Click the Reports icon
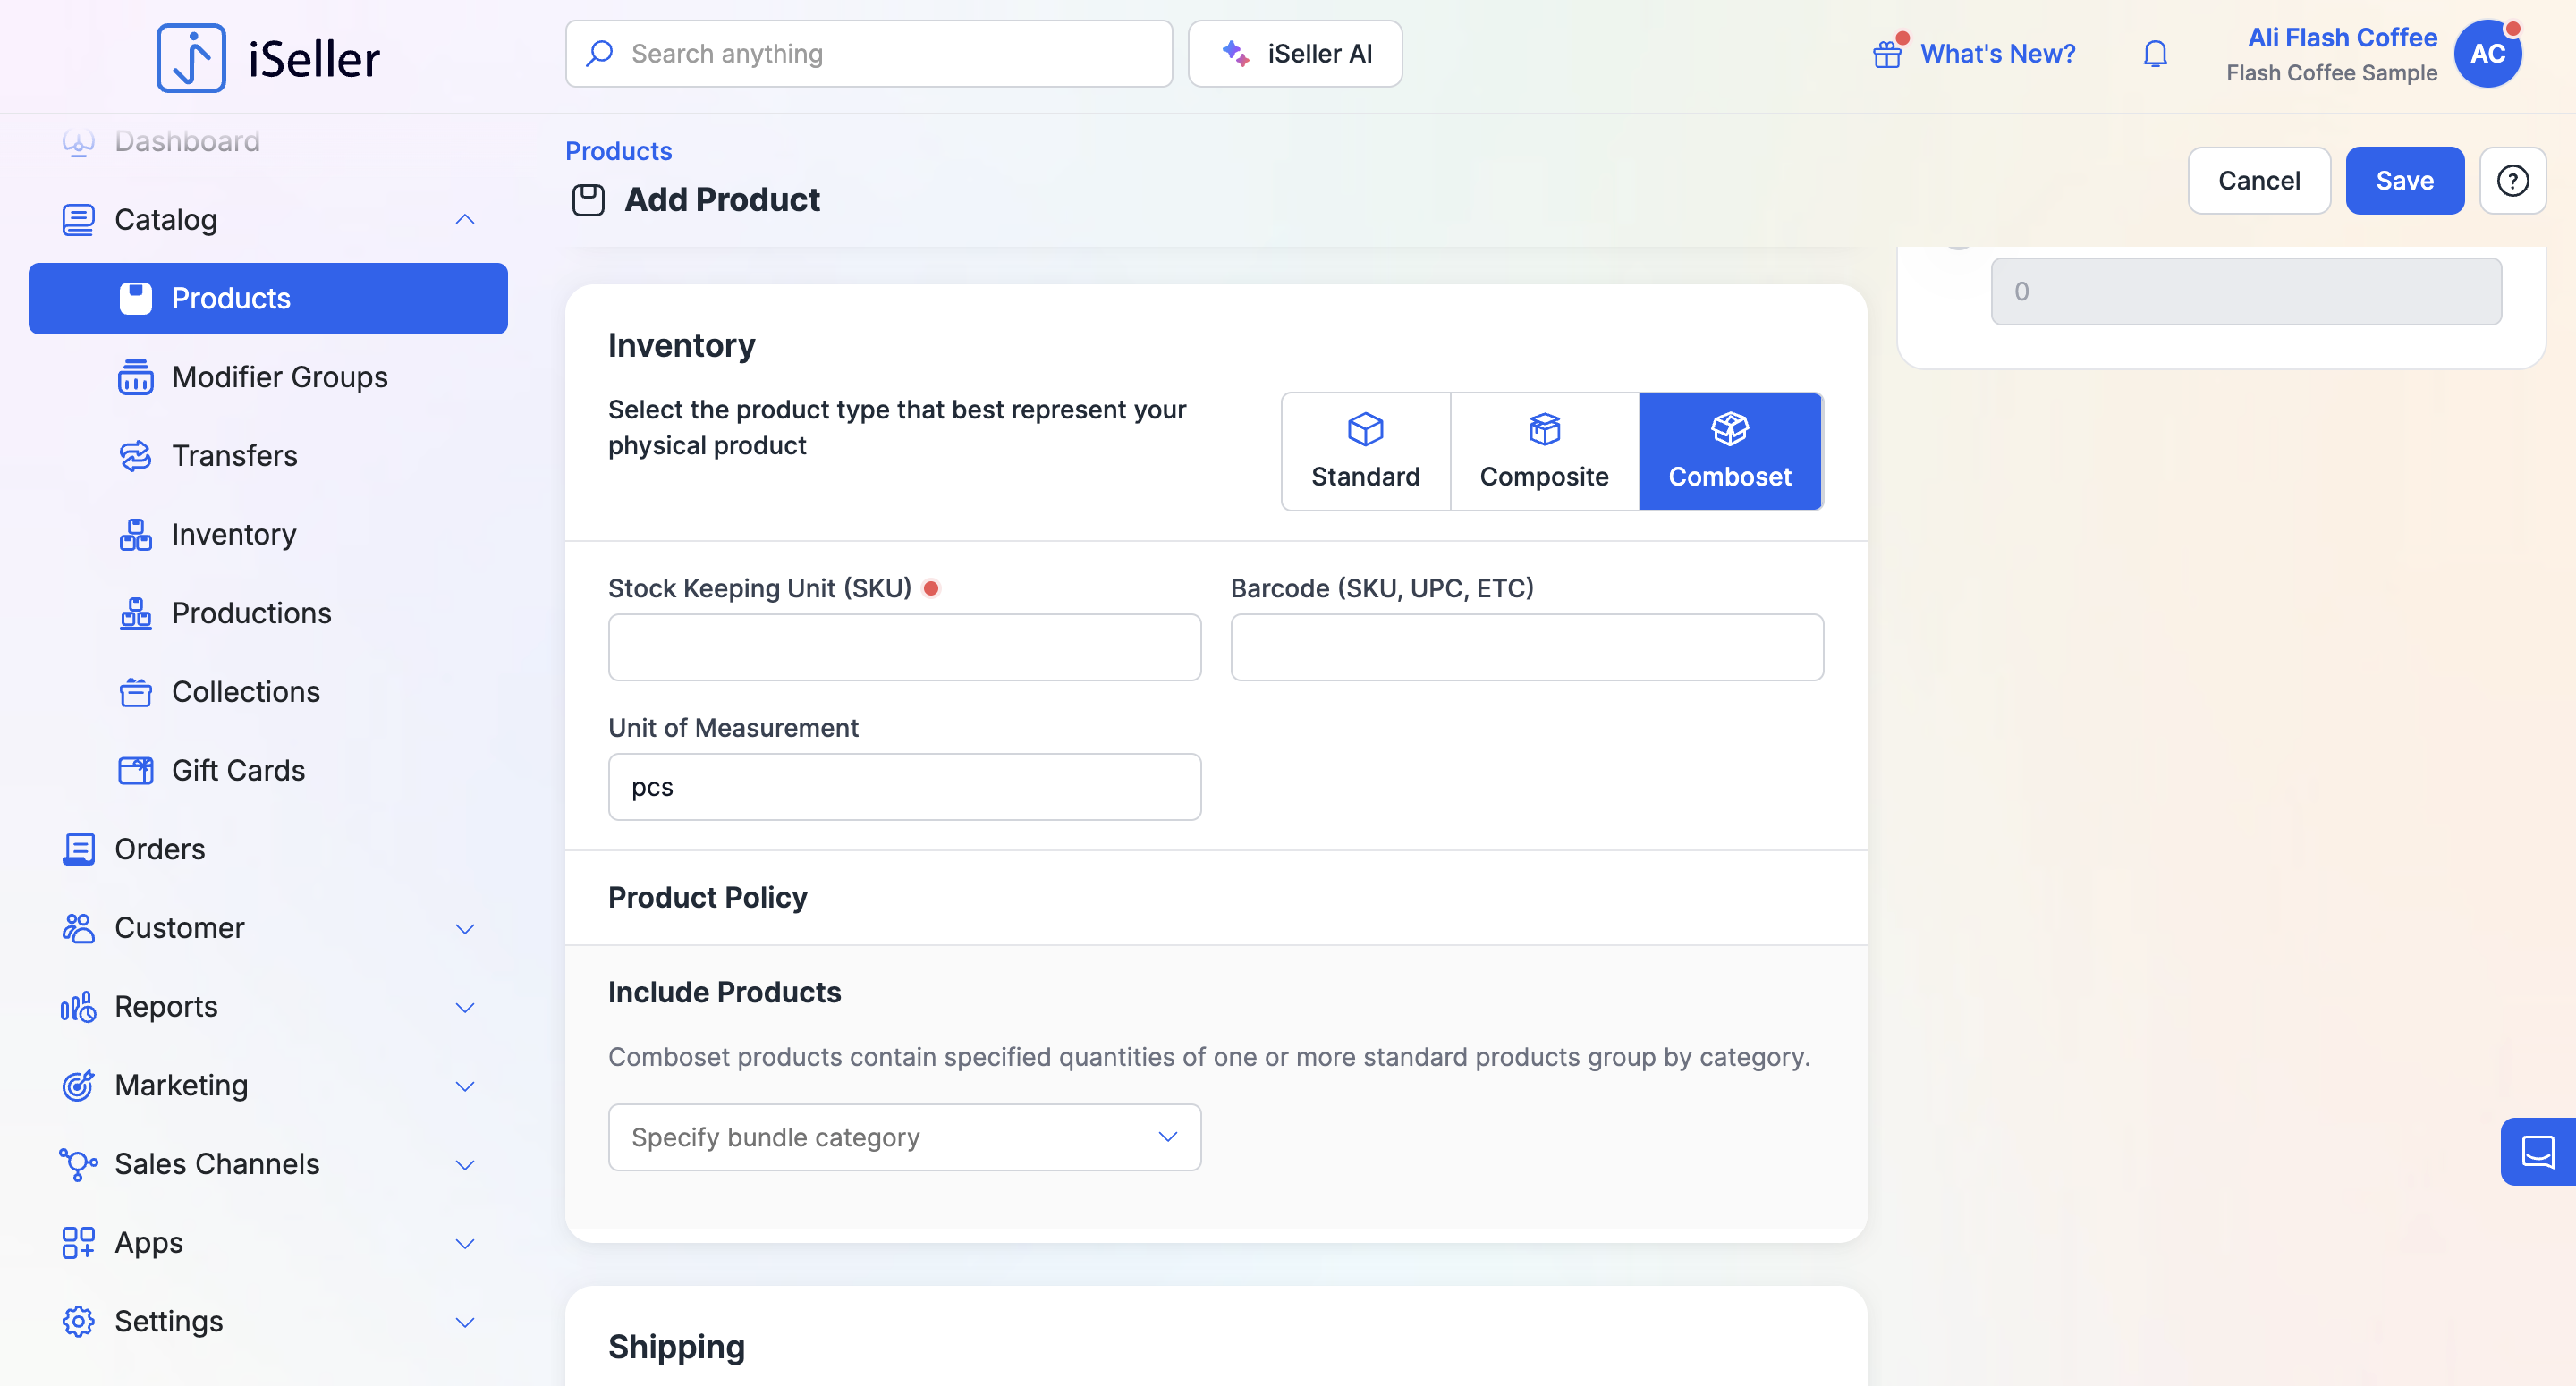Viewport: 2576px width, 1386px height. [78, 1007]
